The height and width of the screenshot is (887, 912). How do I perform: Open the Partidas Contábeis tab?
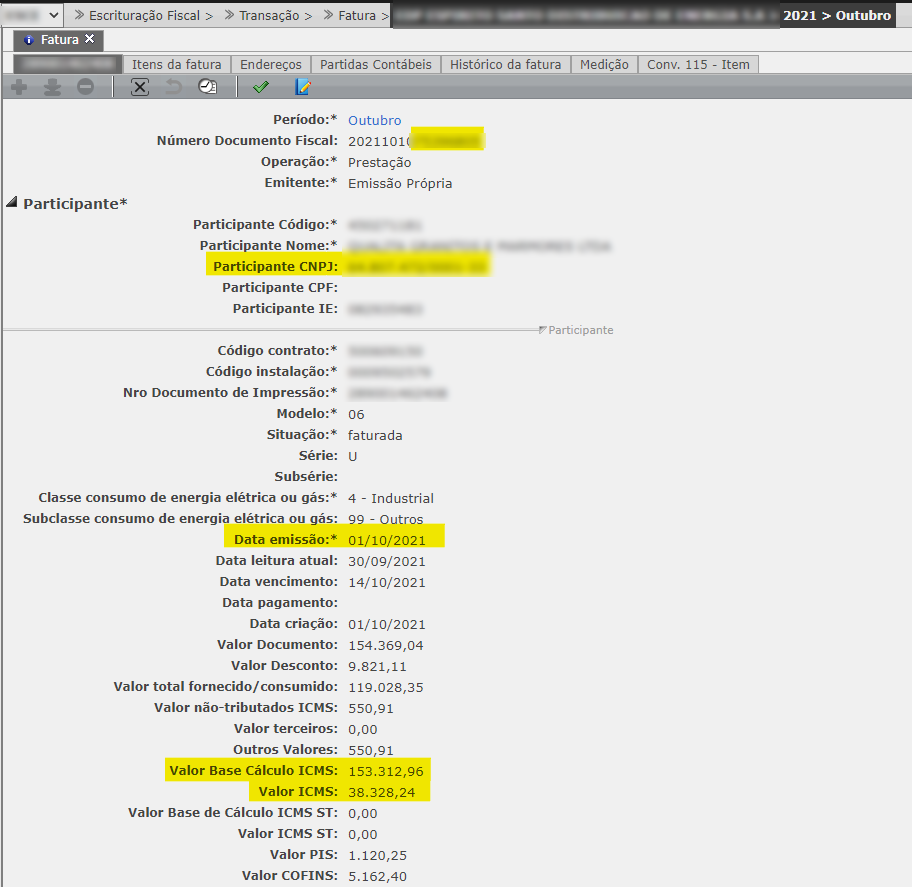(x=375, y=64)
